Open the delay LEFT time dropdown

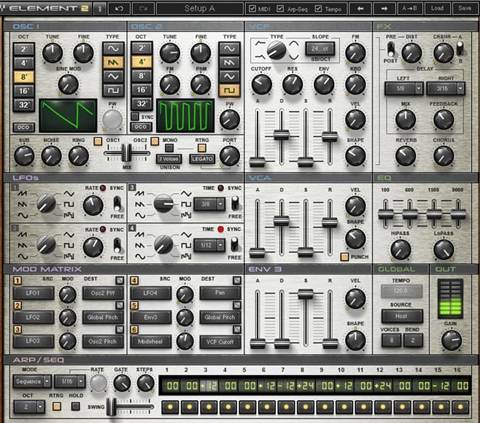click(x=404, y=89)
